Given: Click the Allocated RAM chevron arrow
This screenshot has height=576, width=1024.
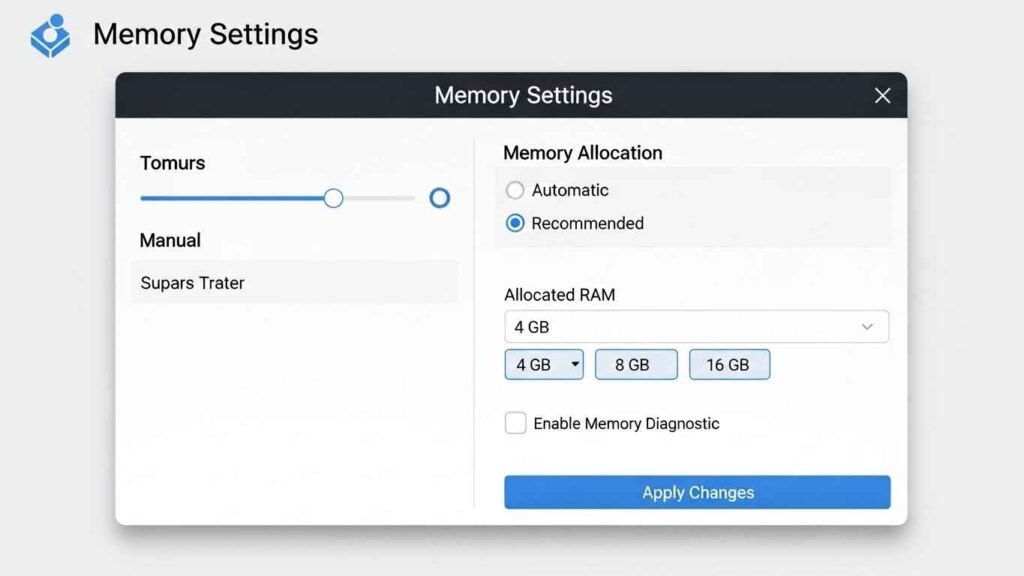Looking at the screenshot, I should pos(867,327).
